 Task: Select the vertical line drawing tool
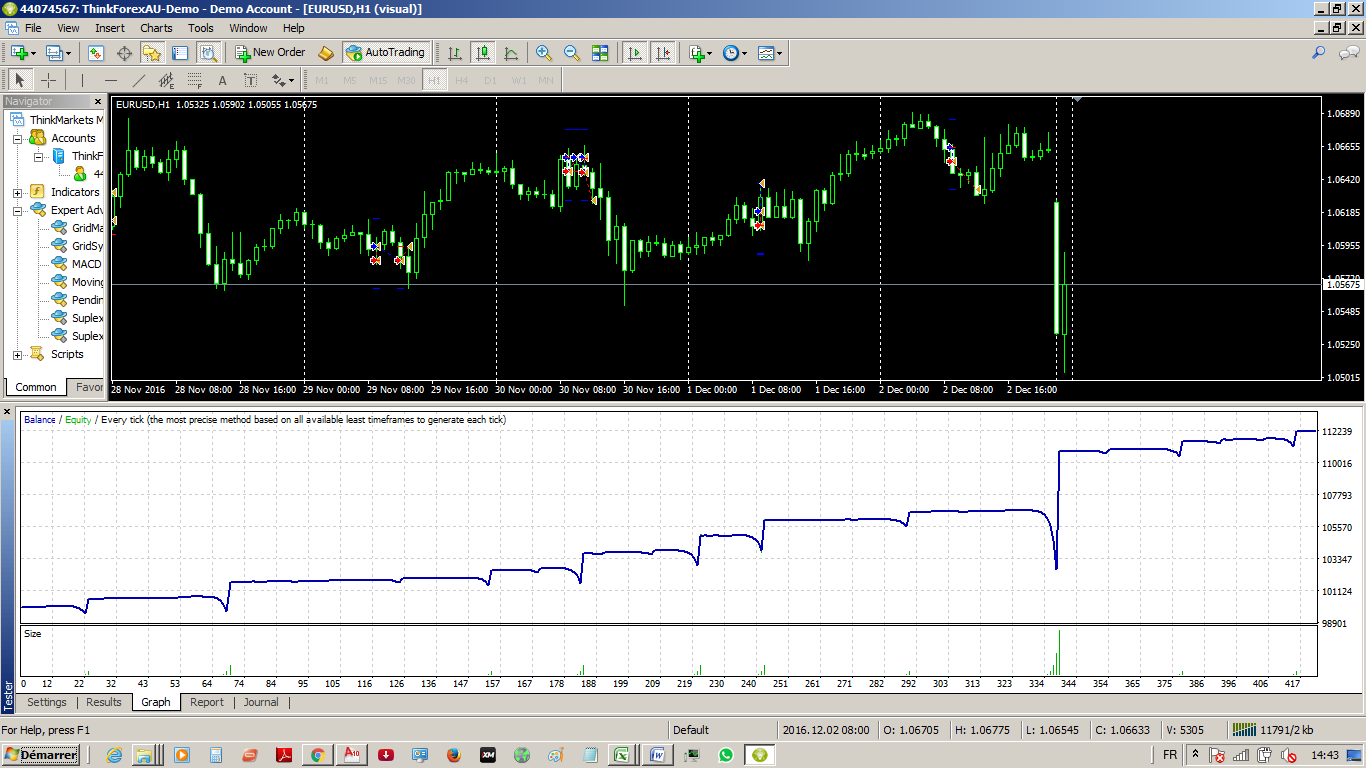[83, 80]
